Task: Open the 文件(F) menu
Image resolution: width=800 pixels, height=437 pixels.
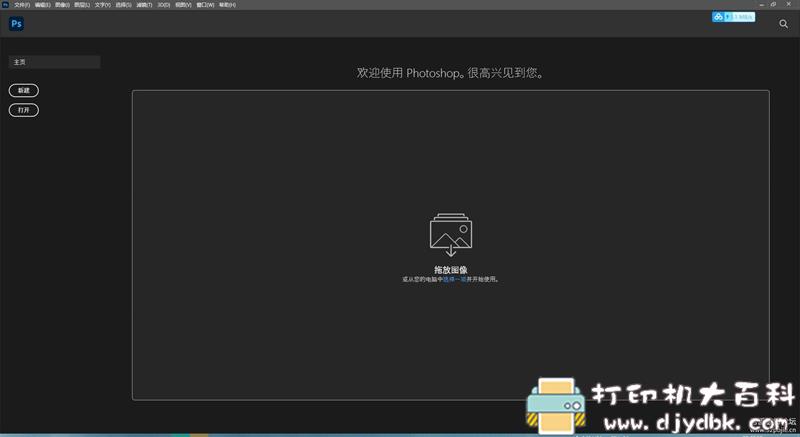Action: pyautogui.click(x=22, y=5)
